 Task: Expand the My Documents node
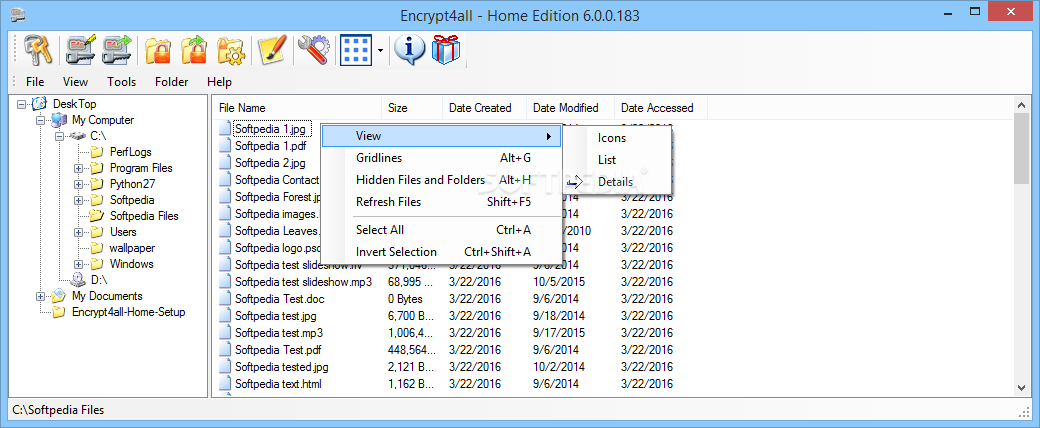pyautogui.click(x=41, y=296)
